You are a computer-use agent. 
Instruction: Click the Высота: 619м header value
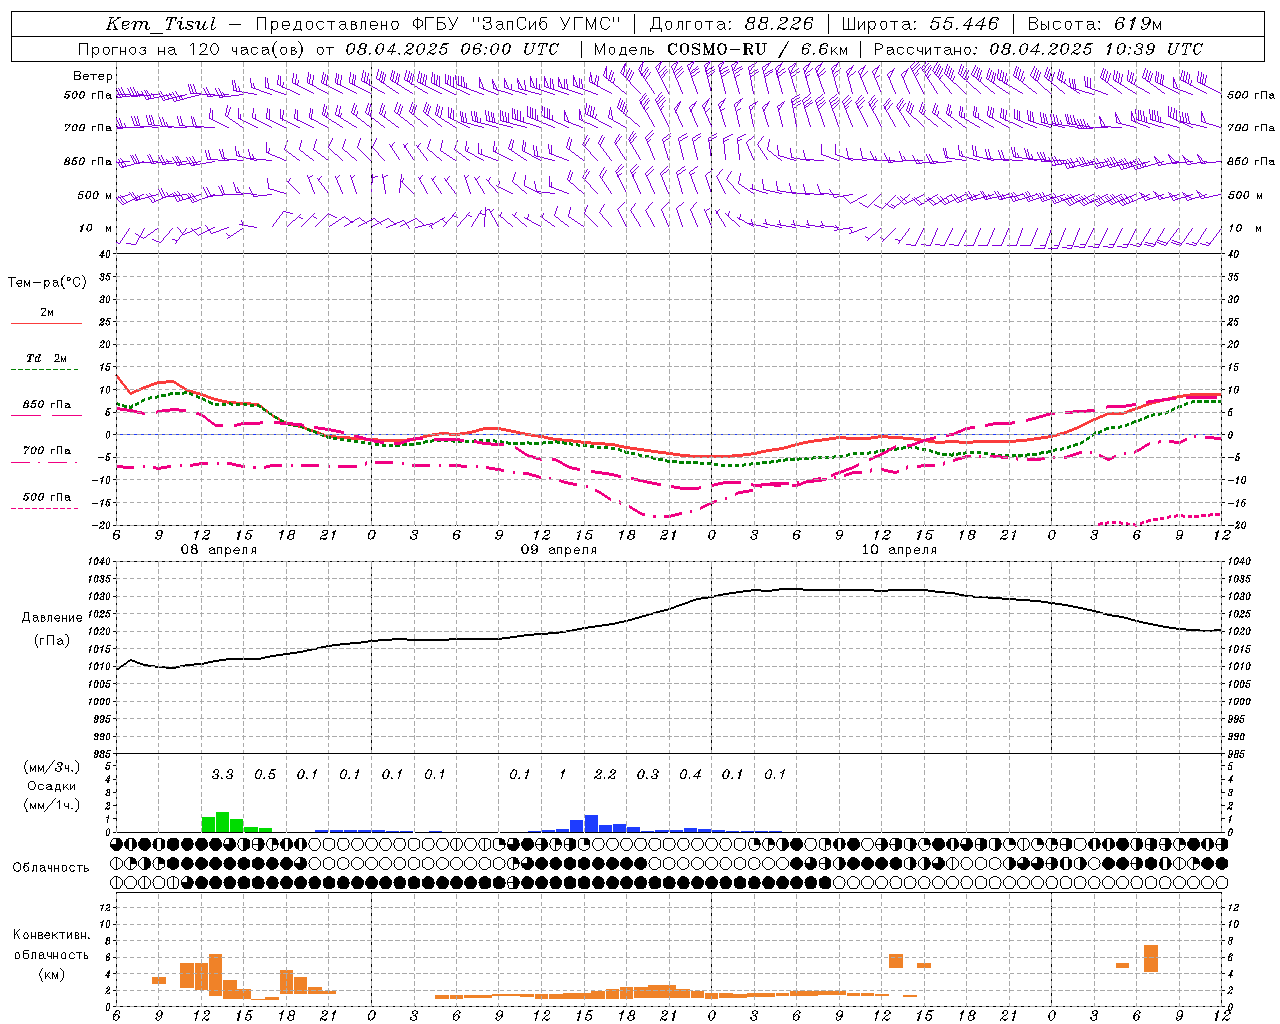coord(1095,24)
